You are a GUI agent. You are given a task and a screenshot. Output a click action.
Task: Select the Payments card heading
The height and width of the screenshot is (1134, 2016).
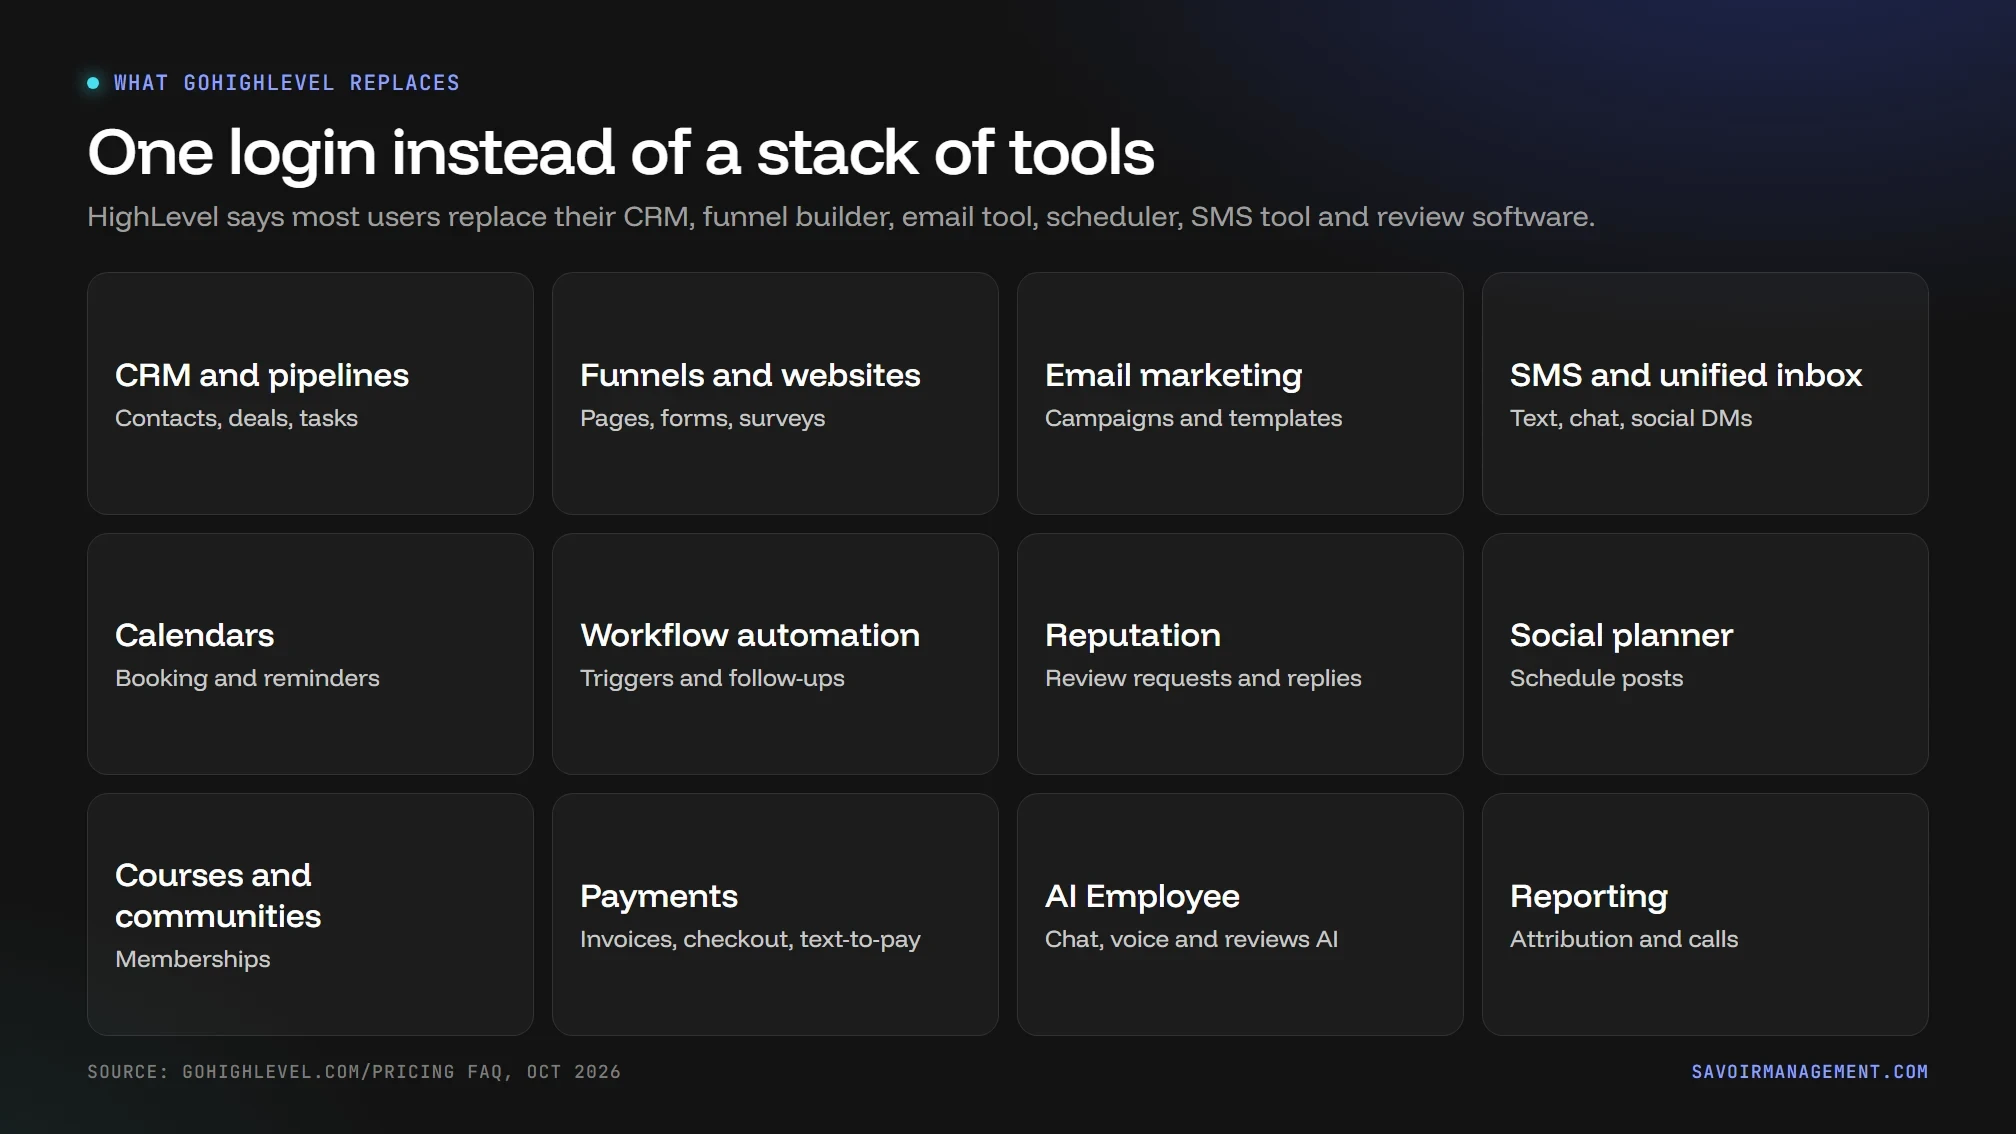[x=659, y=897]
